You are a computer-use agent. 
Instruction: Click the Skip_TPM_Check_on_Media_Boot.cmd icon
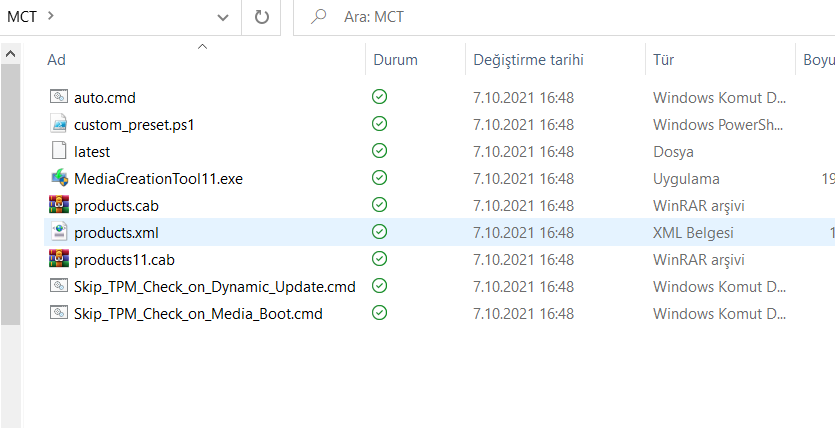click(x=59, y=314)
